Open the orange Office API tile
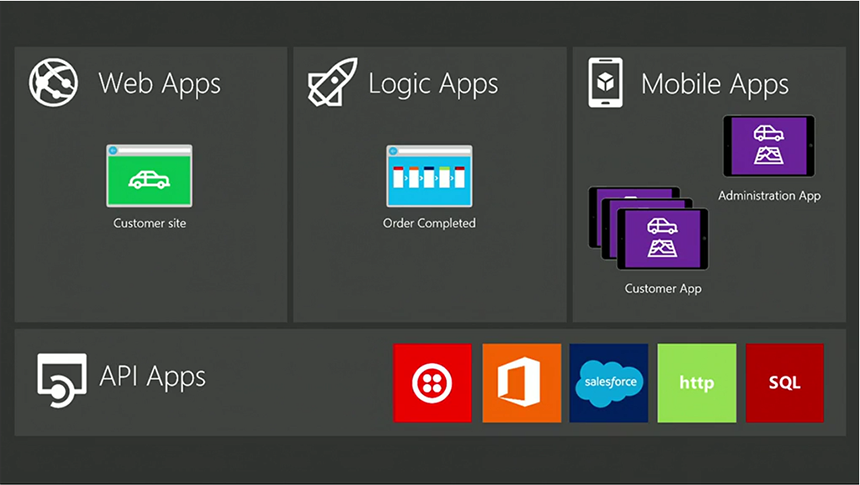This screenshot has width=860, height=485. tap(522, 383)
